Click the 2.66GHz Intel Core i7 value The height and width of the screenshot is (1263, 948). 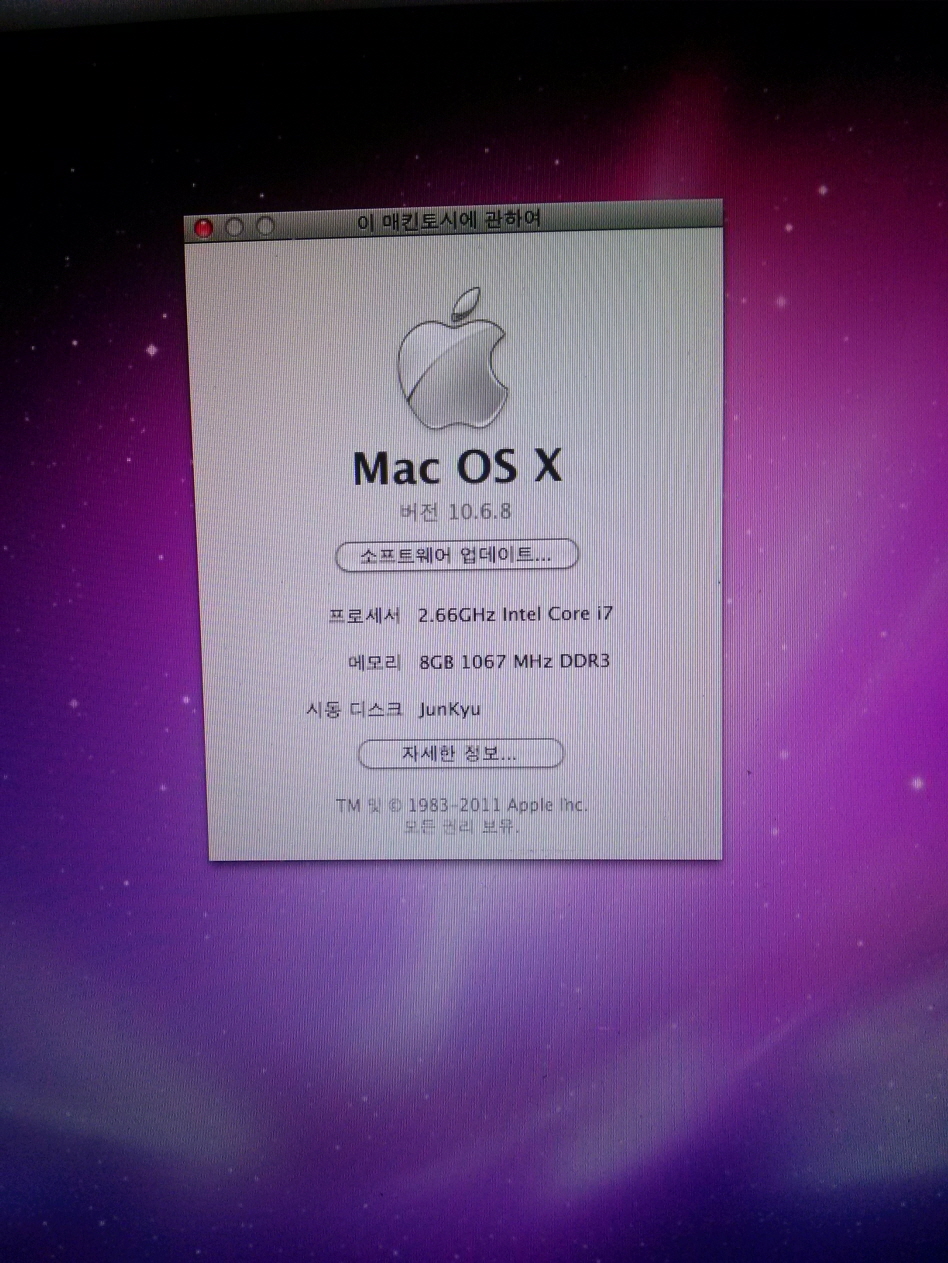click(515, 614)
